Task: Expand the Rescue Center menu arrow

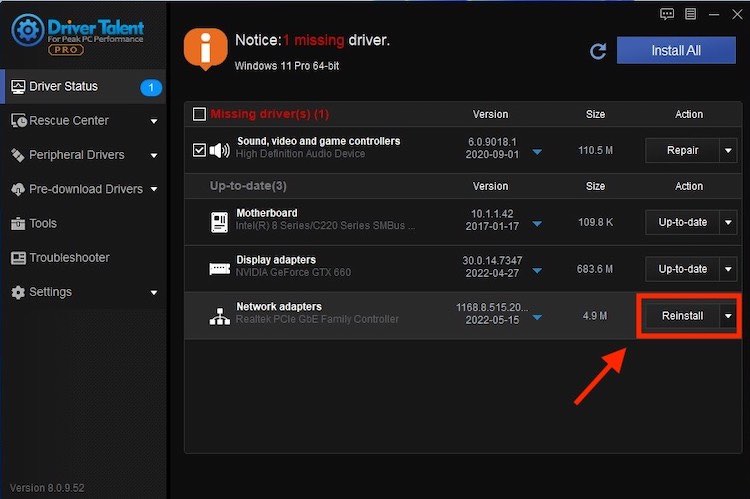Action: (x=154, y=122)
